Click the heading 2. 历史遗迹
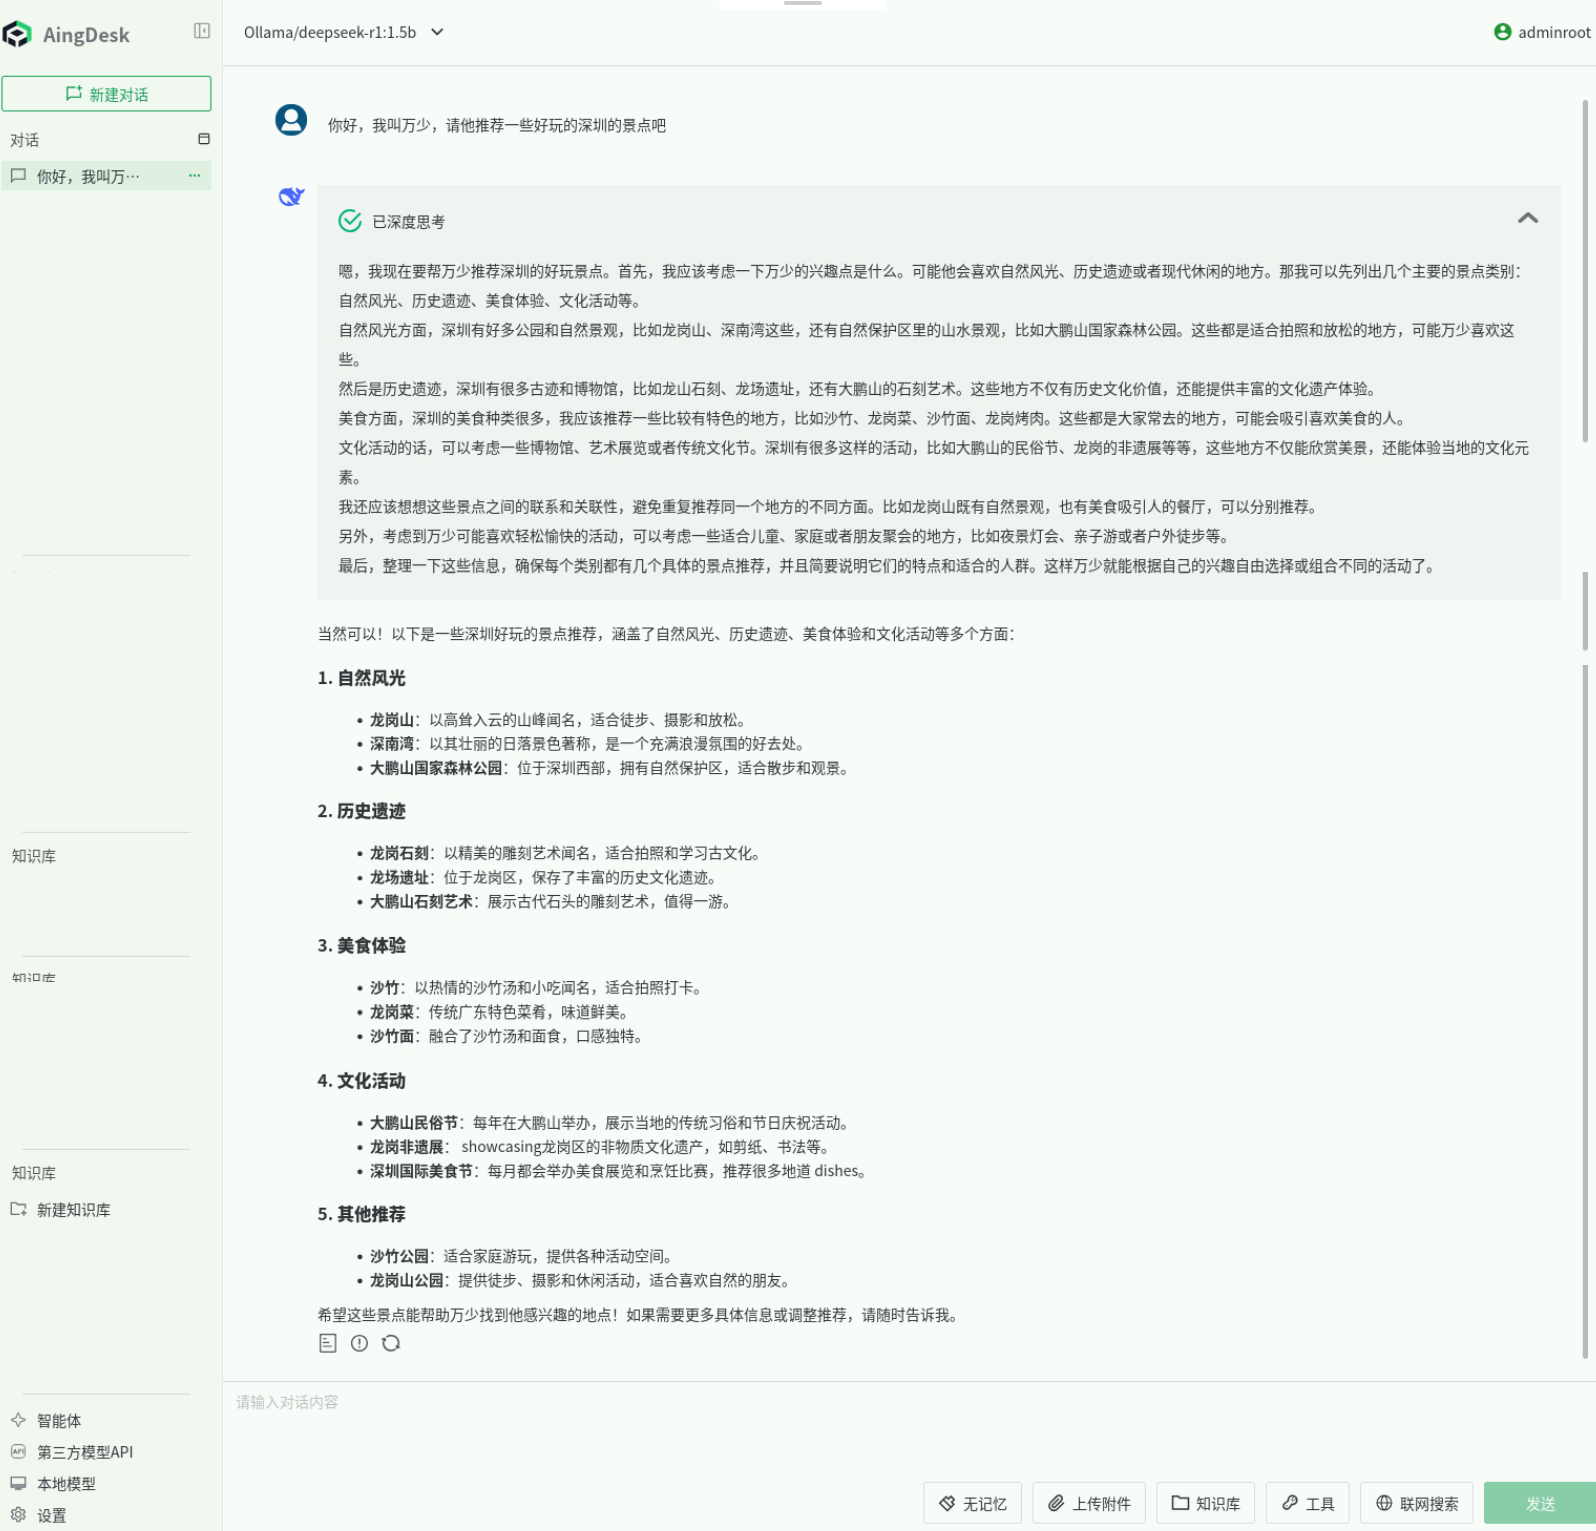This screenshot has width=1596, height=1531. (362, 811)
